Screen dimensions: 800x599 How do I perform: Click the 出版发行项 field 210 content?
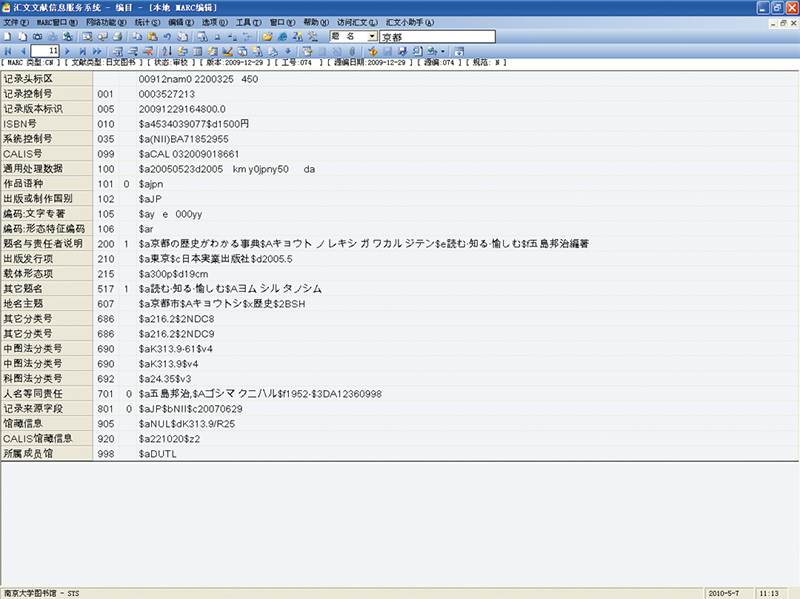215,259
